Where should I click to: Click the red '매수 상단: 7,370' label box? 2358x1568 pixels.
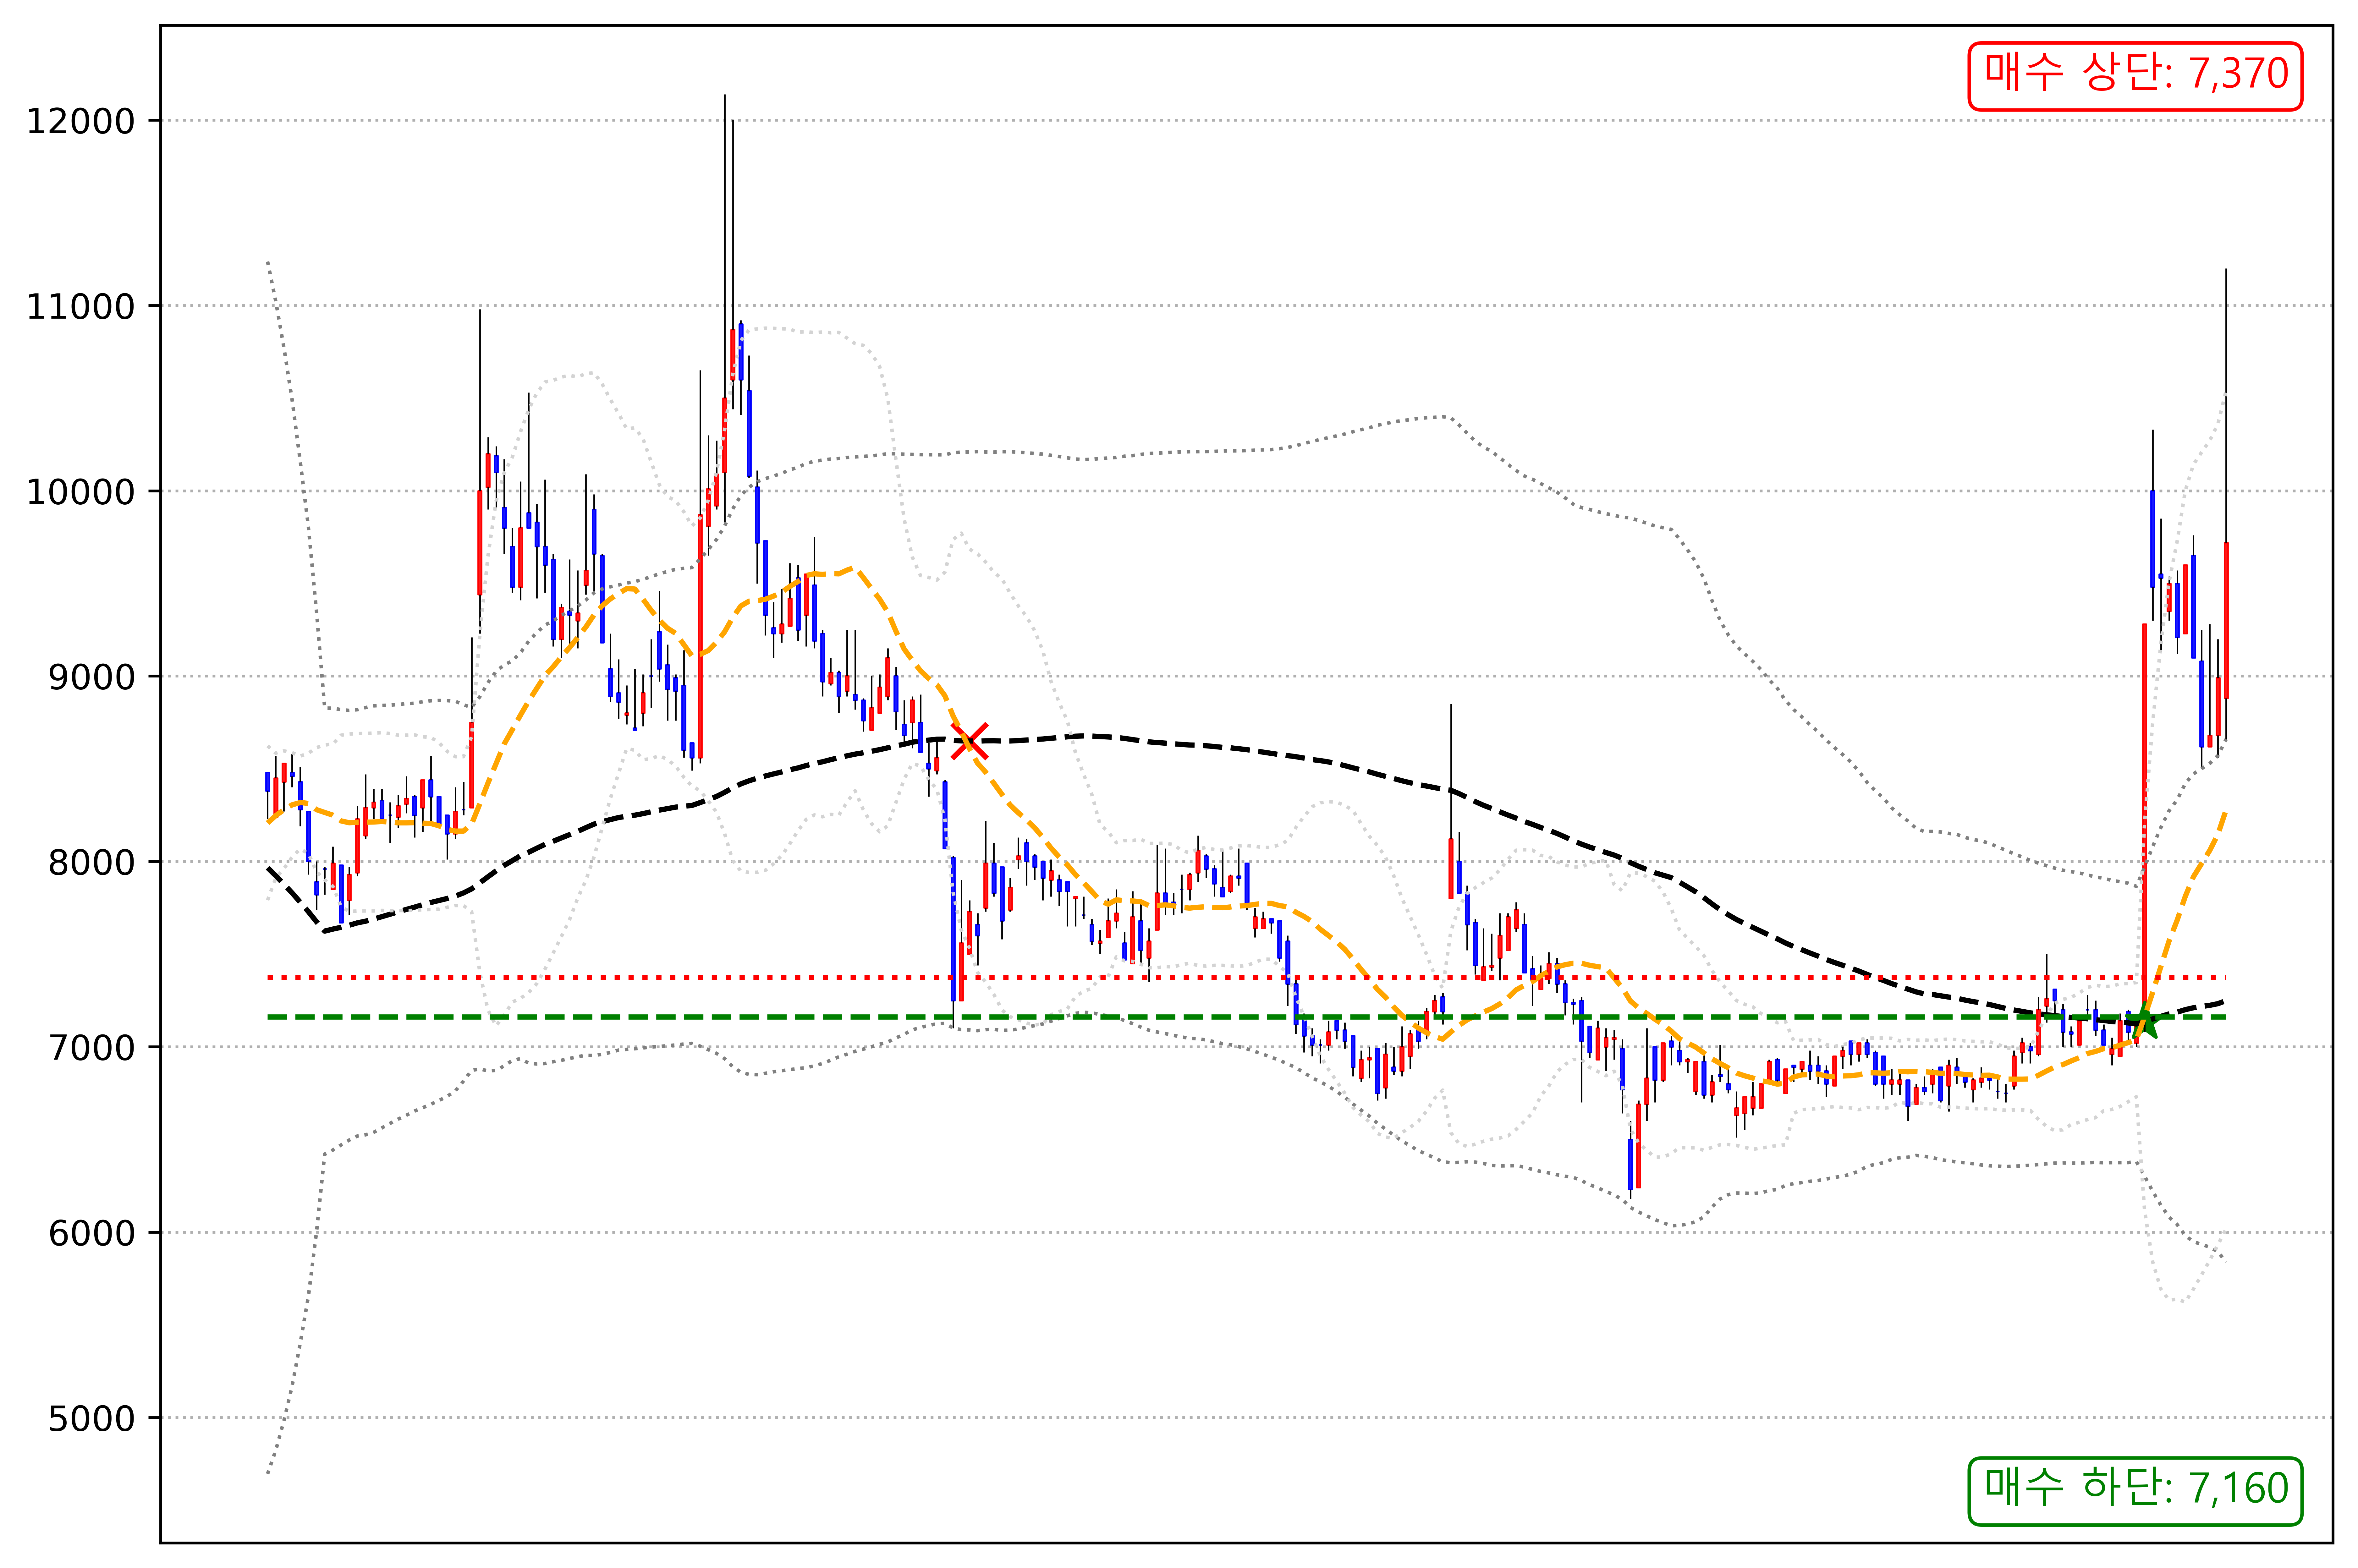coord(2135,76)
